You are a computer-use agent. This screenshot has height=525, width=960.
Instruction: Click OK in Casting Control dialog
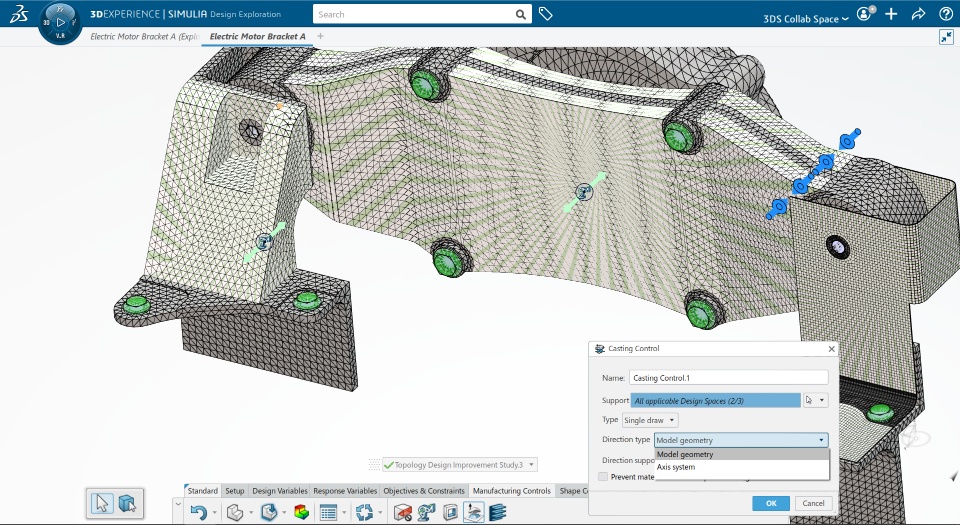pyautogui.click(x=771, y=503)
